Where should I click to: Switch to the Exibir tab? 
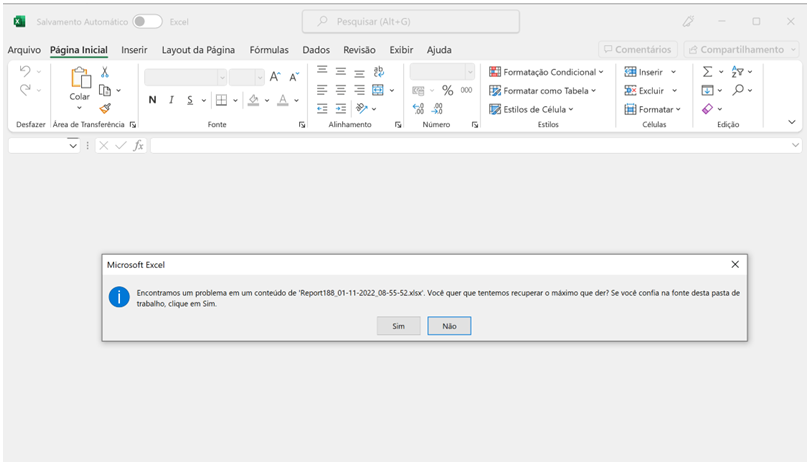pyautogui.click(x=401, y=50)
